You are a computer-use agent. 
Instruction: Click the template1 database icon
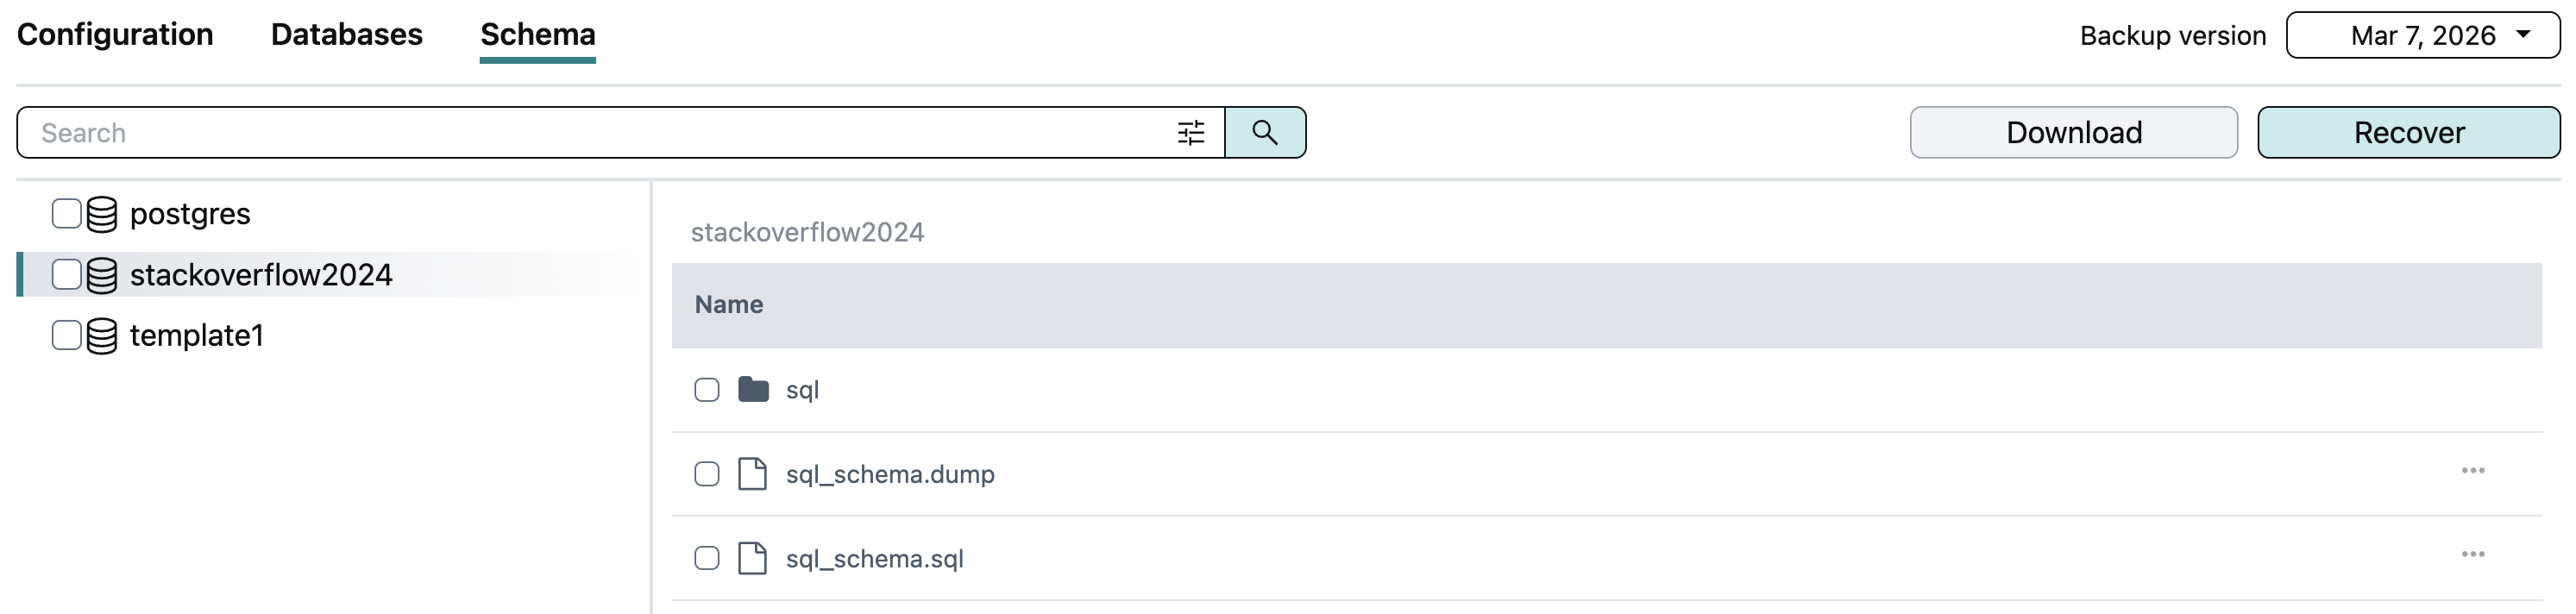(102, 336)
